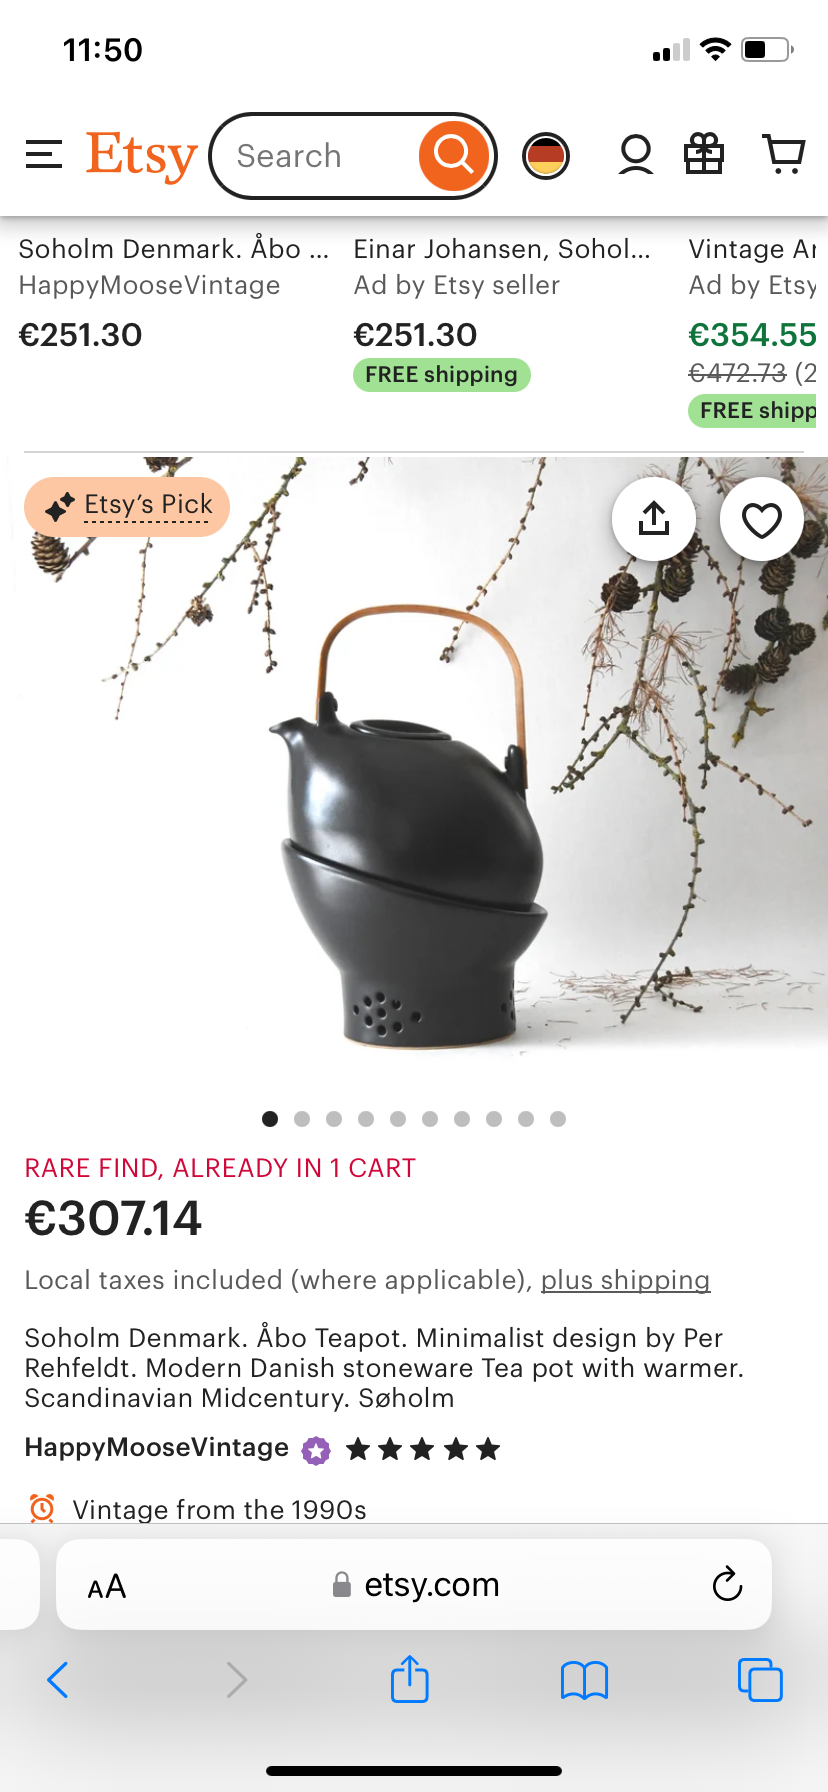Image resolution: width=828 pixels, height=1792 pixels.
Task: Open the Einar Johansen ad listing
Action: tap(502, 249)
